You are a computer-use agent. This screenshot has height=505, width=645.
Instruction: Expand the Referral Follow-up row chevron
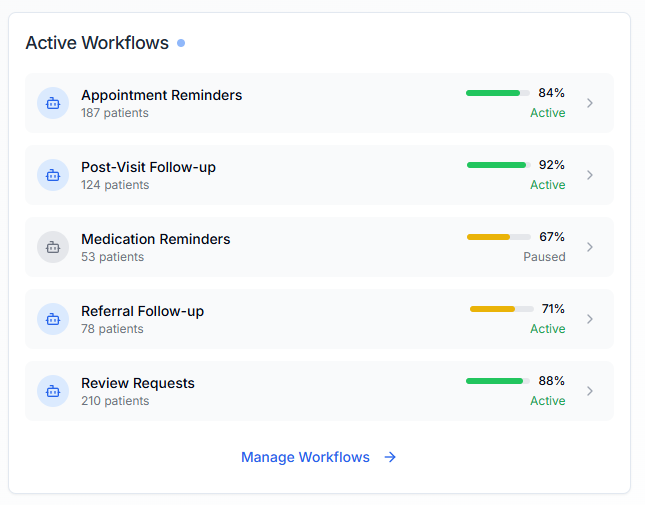coord(590,319)
